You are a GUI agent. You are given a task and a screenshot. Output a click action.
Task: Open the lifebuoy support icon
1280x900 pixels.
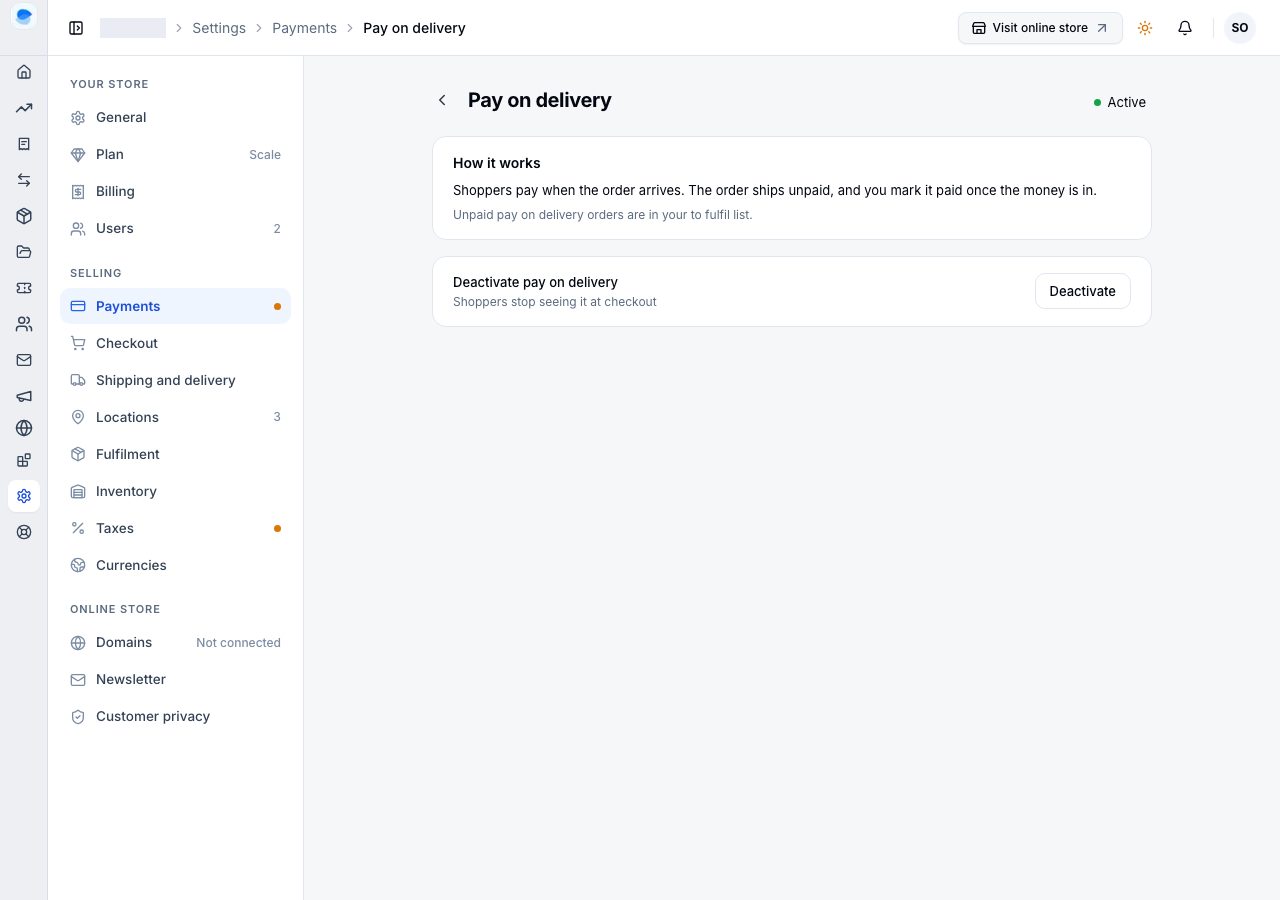[24, 532]
